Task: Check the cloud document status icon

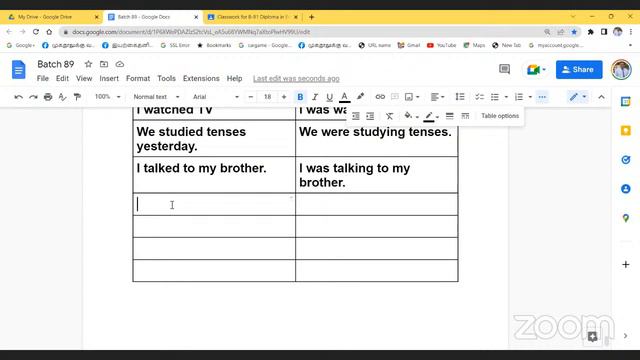Action: [x=120, y=64]
